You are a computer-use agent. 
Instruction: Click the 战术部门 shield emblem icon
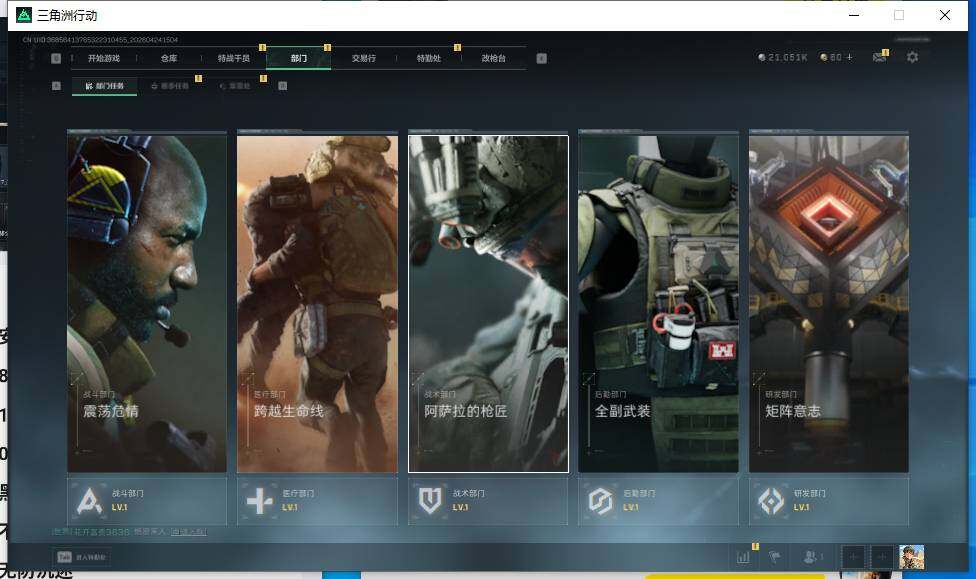[x=430, y=501]
